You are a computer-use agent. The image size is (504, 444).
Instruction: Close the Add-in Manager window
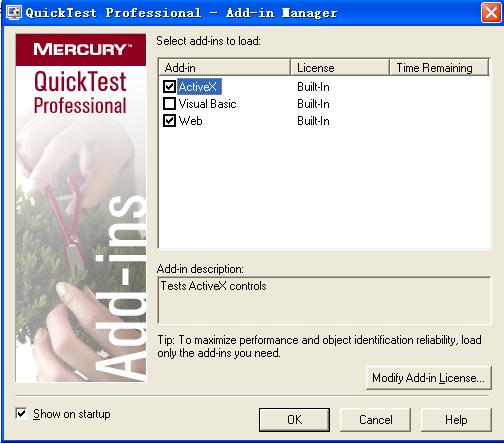point(491,13)
